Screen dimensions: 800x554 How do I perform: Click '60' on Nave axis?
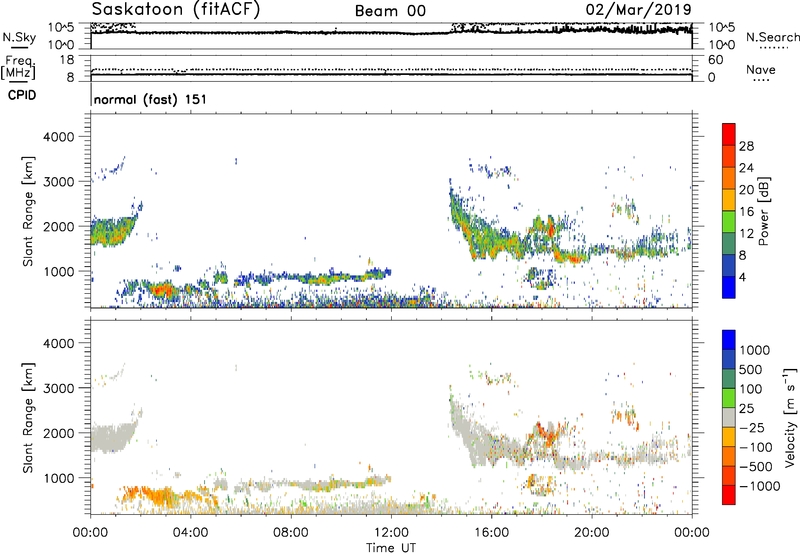(715, 60)
